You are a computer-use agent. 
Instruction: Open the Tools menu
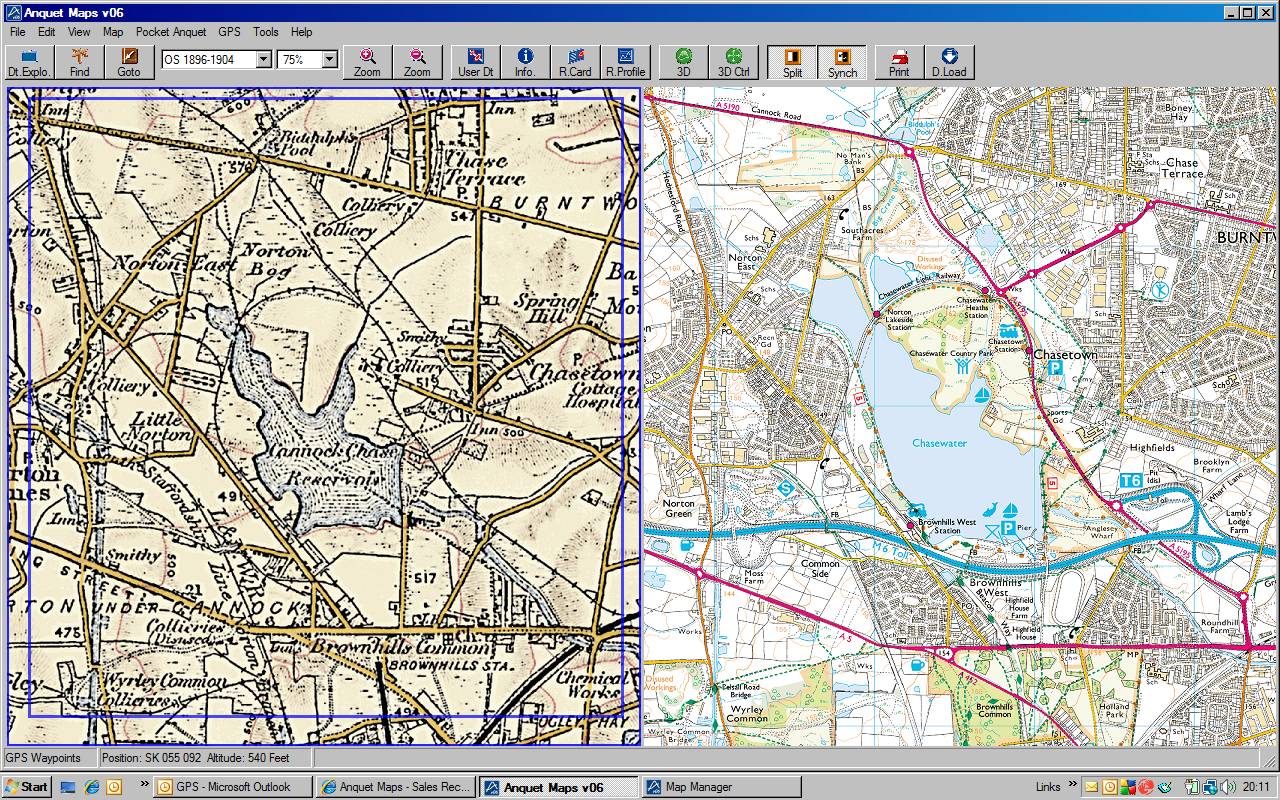(x=266, y=32)
